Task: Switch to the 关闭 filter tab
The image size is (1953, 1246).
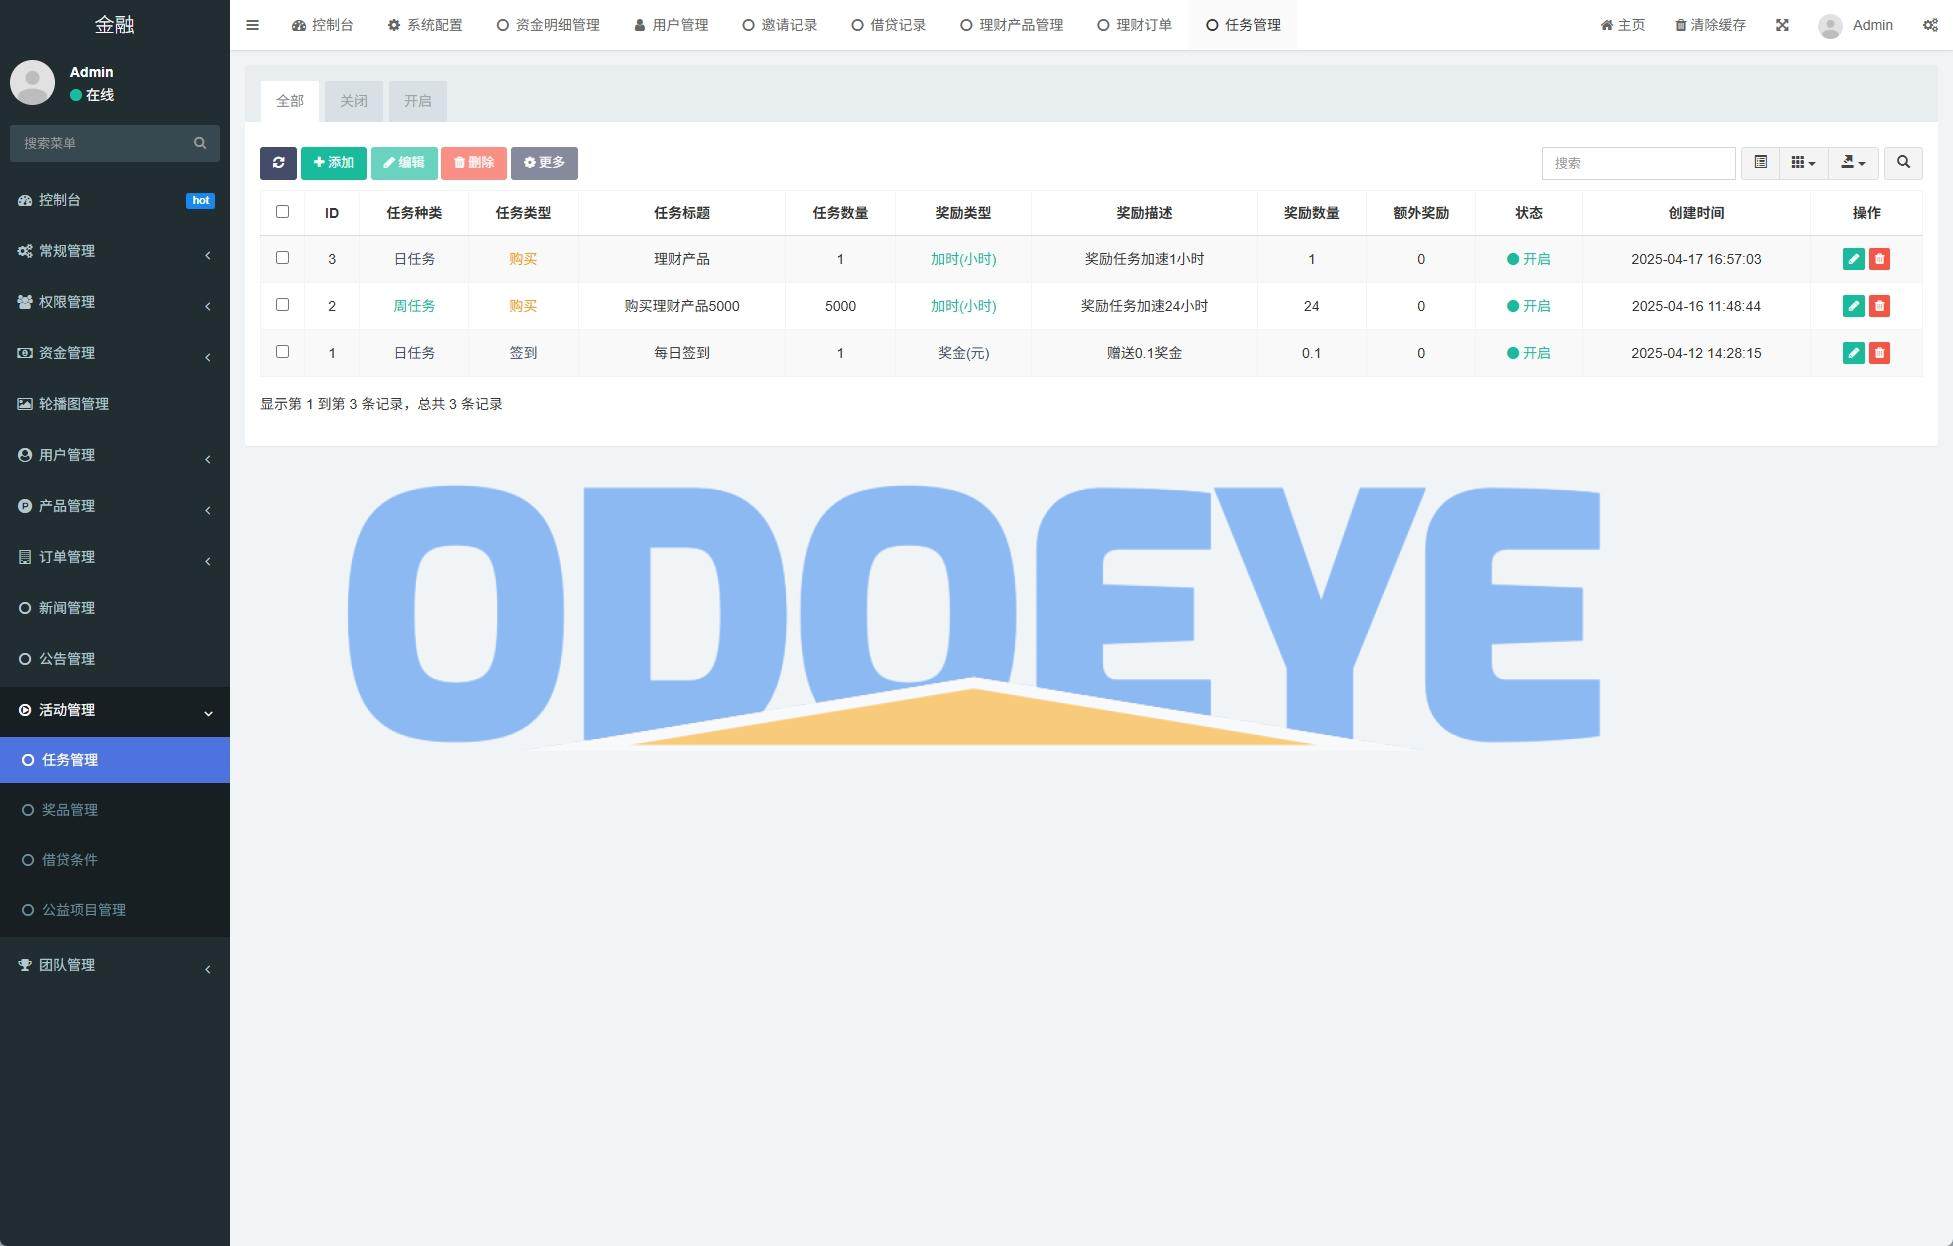Action: (x=353, y=101)
